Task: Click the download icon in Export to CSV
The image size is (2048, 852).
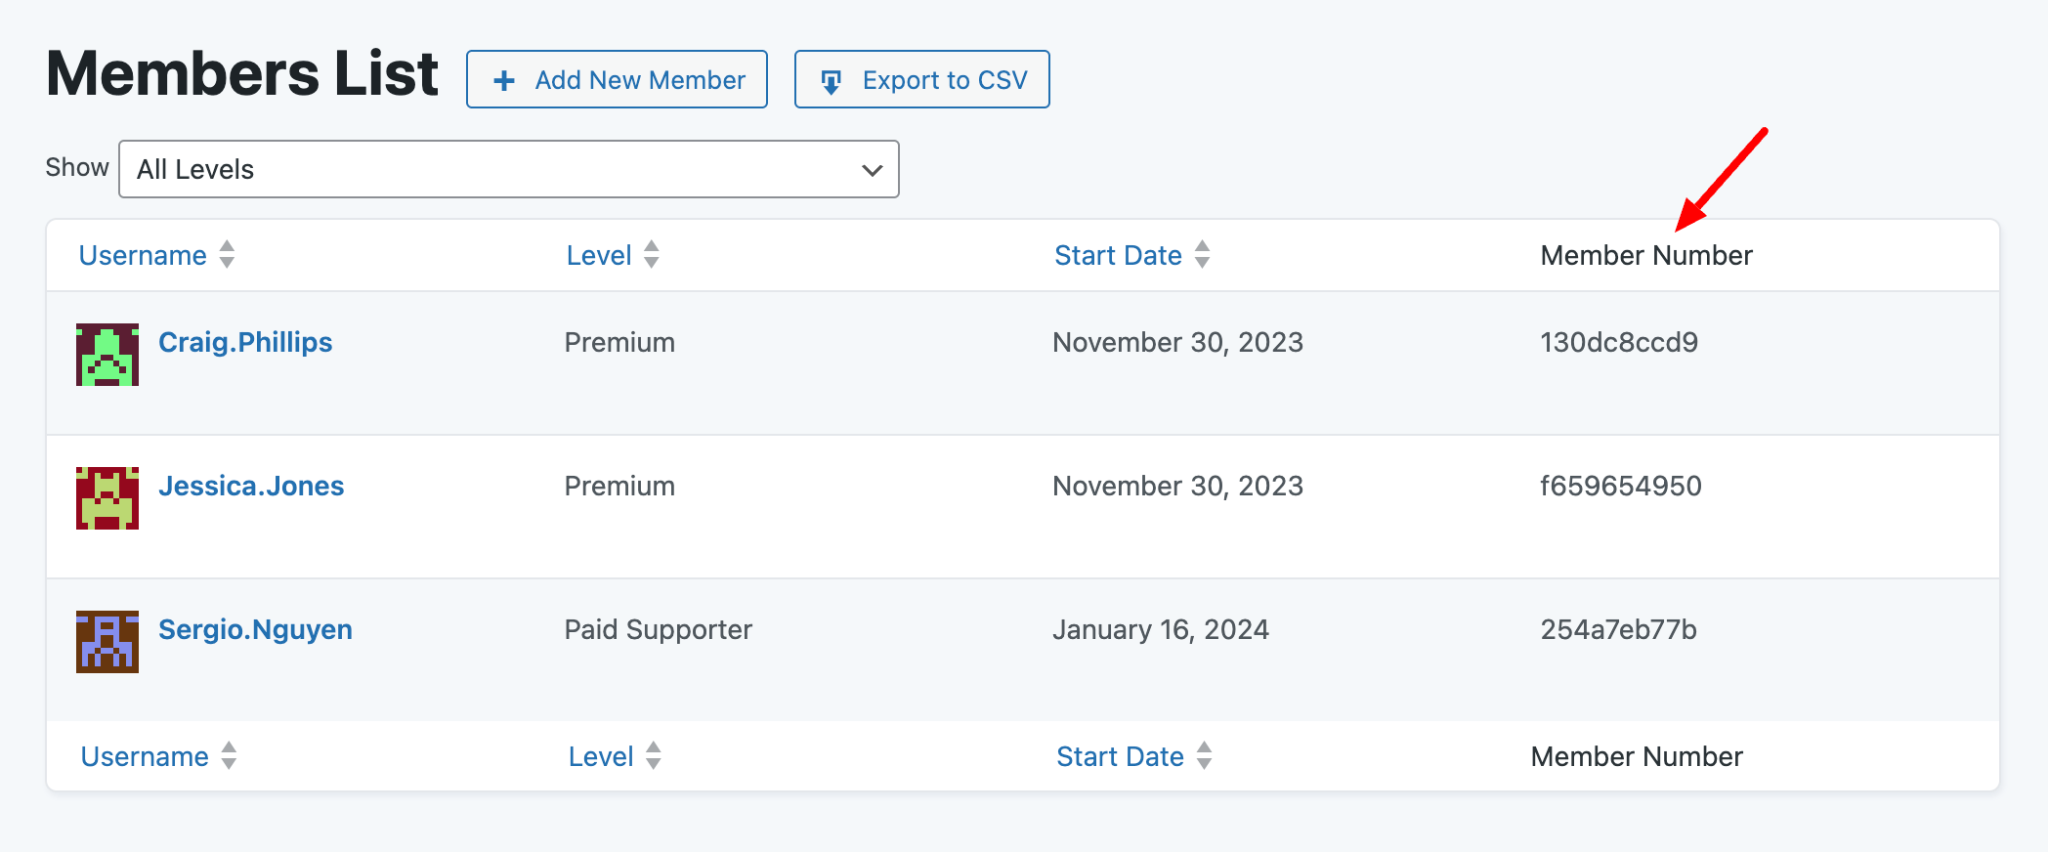Action: point(831,79)
